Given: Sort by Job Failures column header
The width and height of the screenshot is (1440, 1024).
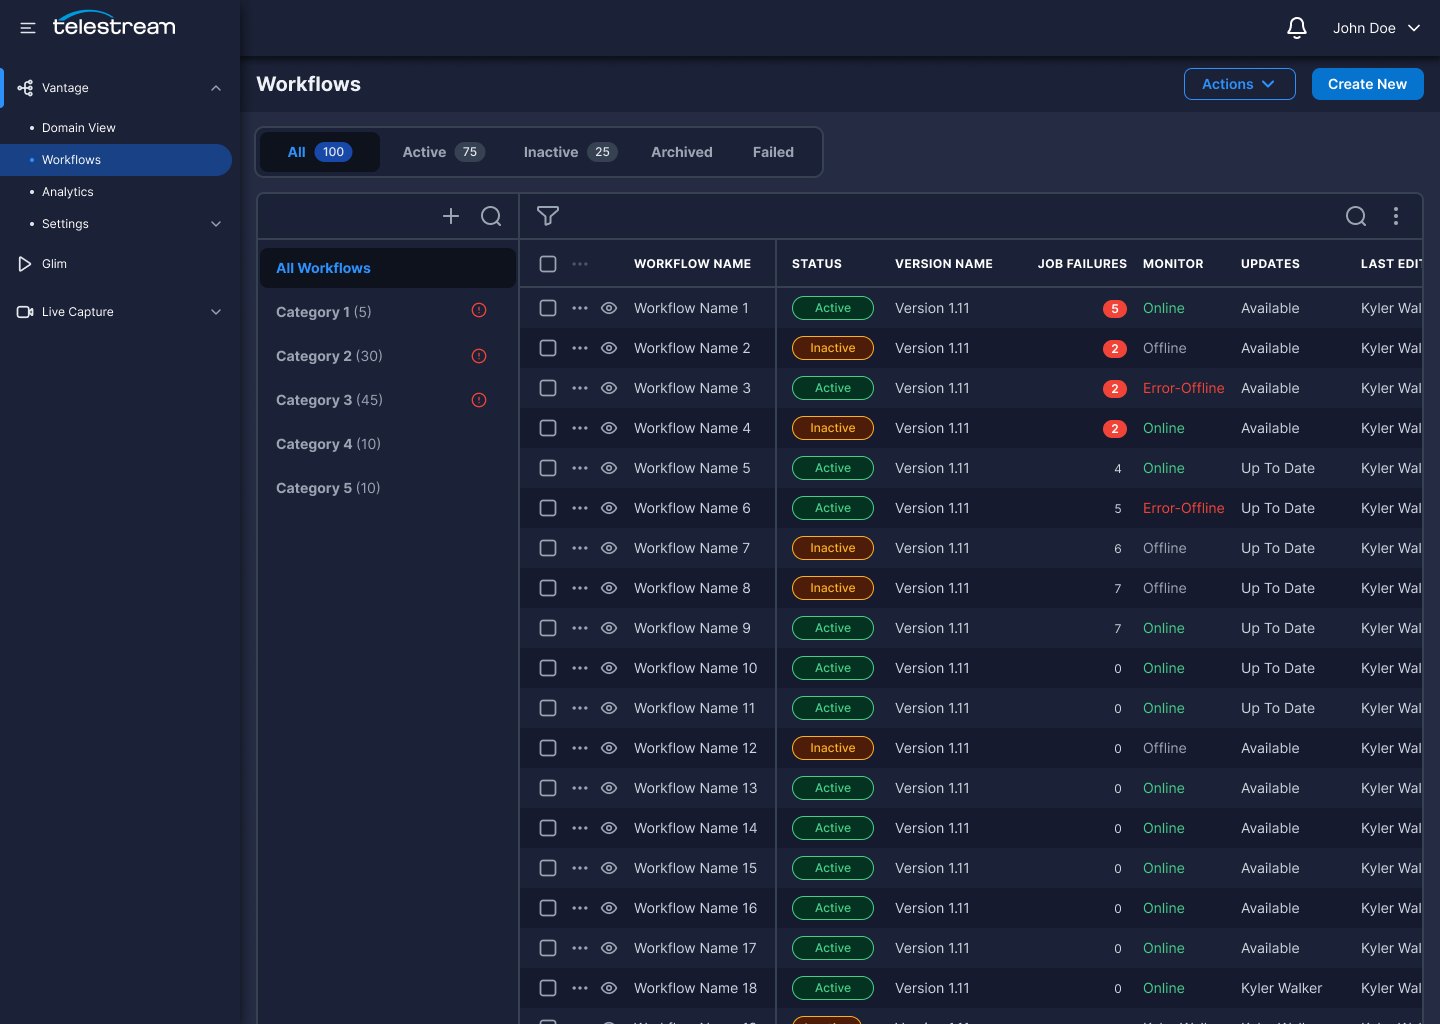Looking at the screenshot, I should click(x=1082, y=264).
